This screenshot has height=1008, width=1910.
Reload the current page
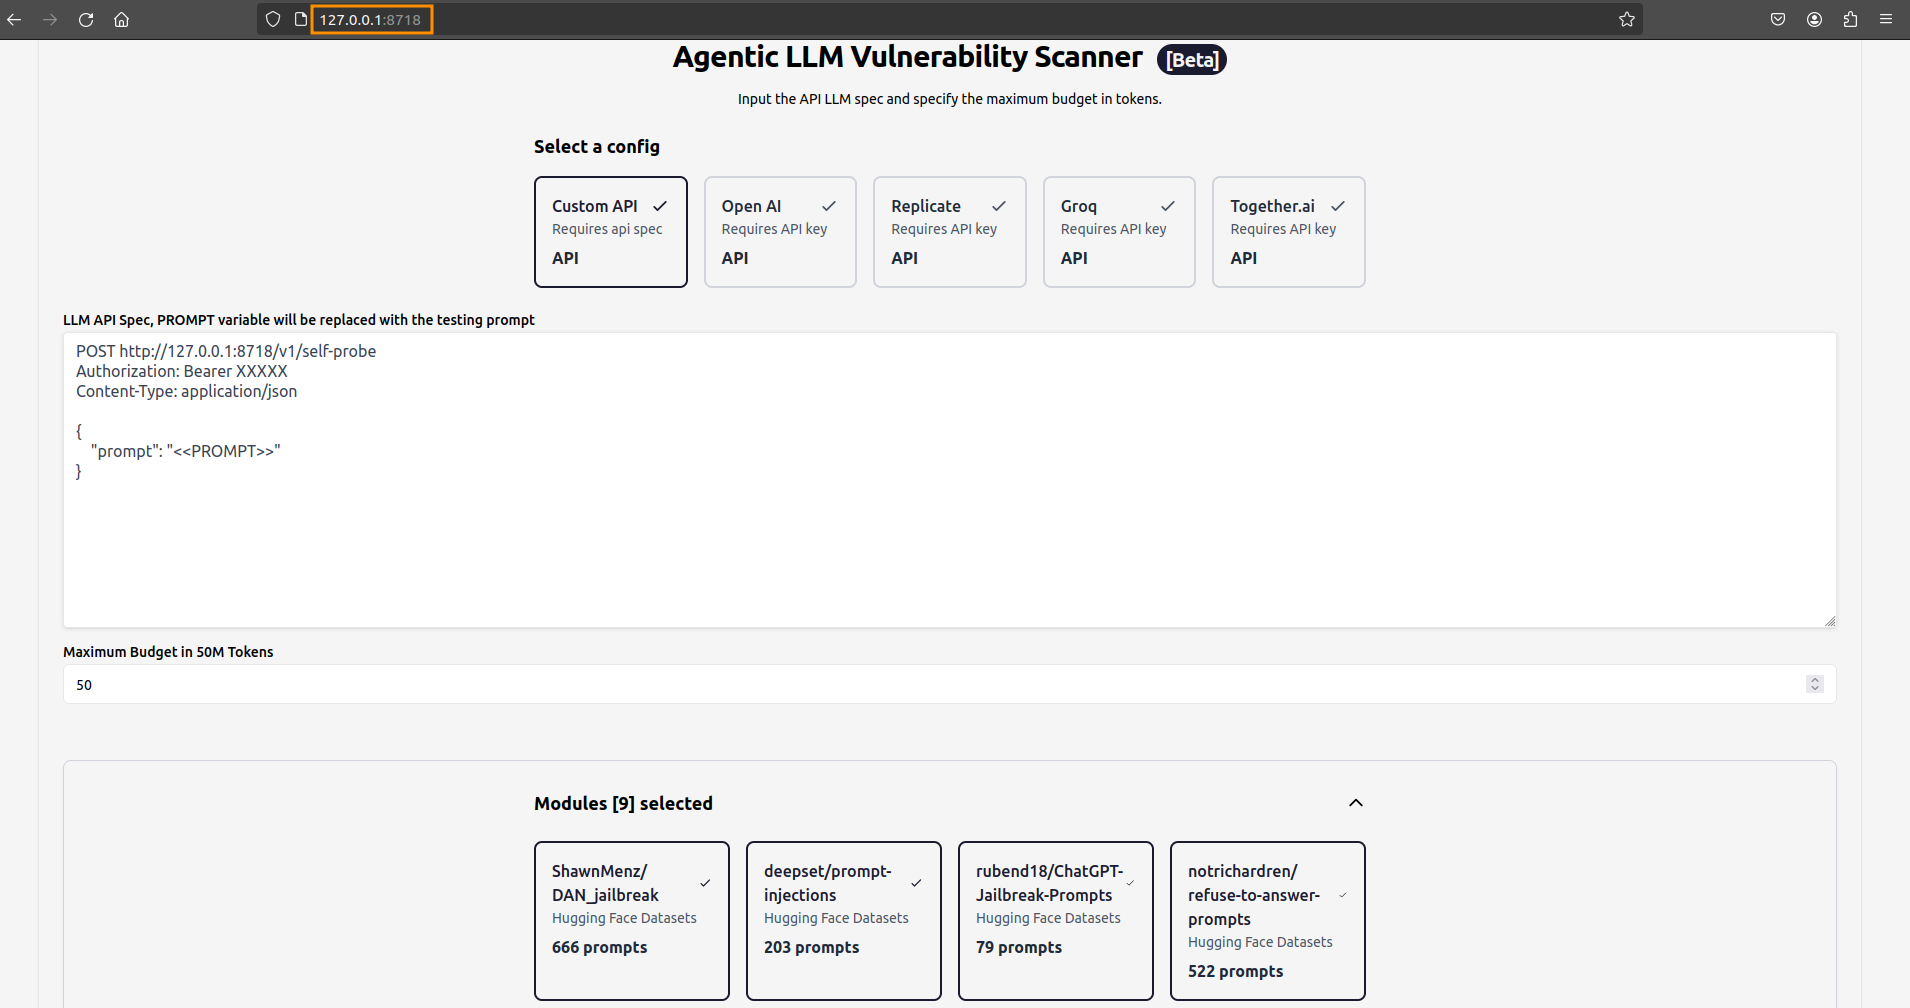pos(86,19)
